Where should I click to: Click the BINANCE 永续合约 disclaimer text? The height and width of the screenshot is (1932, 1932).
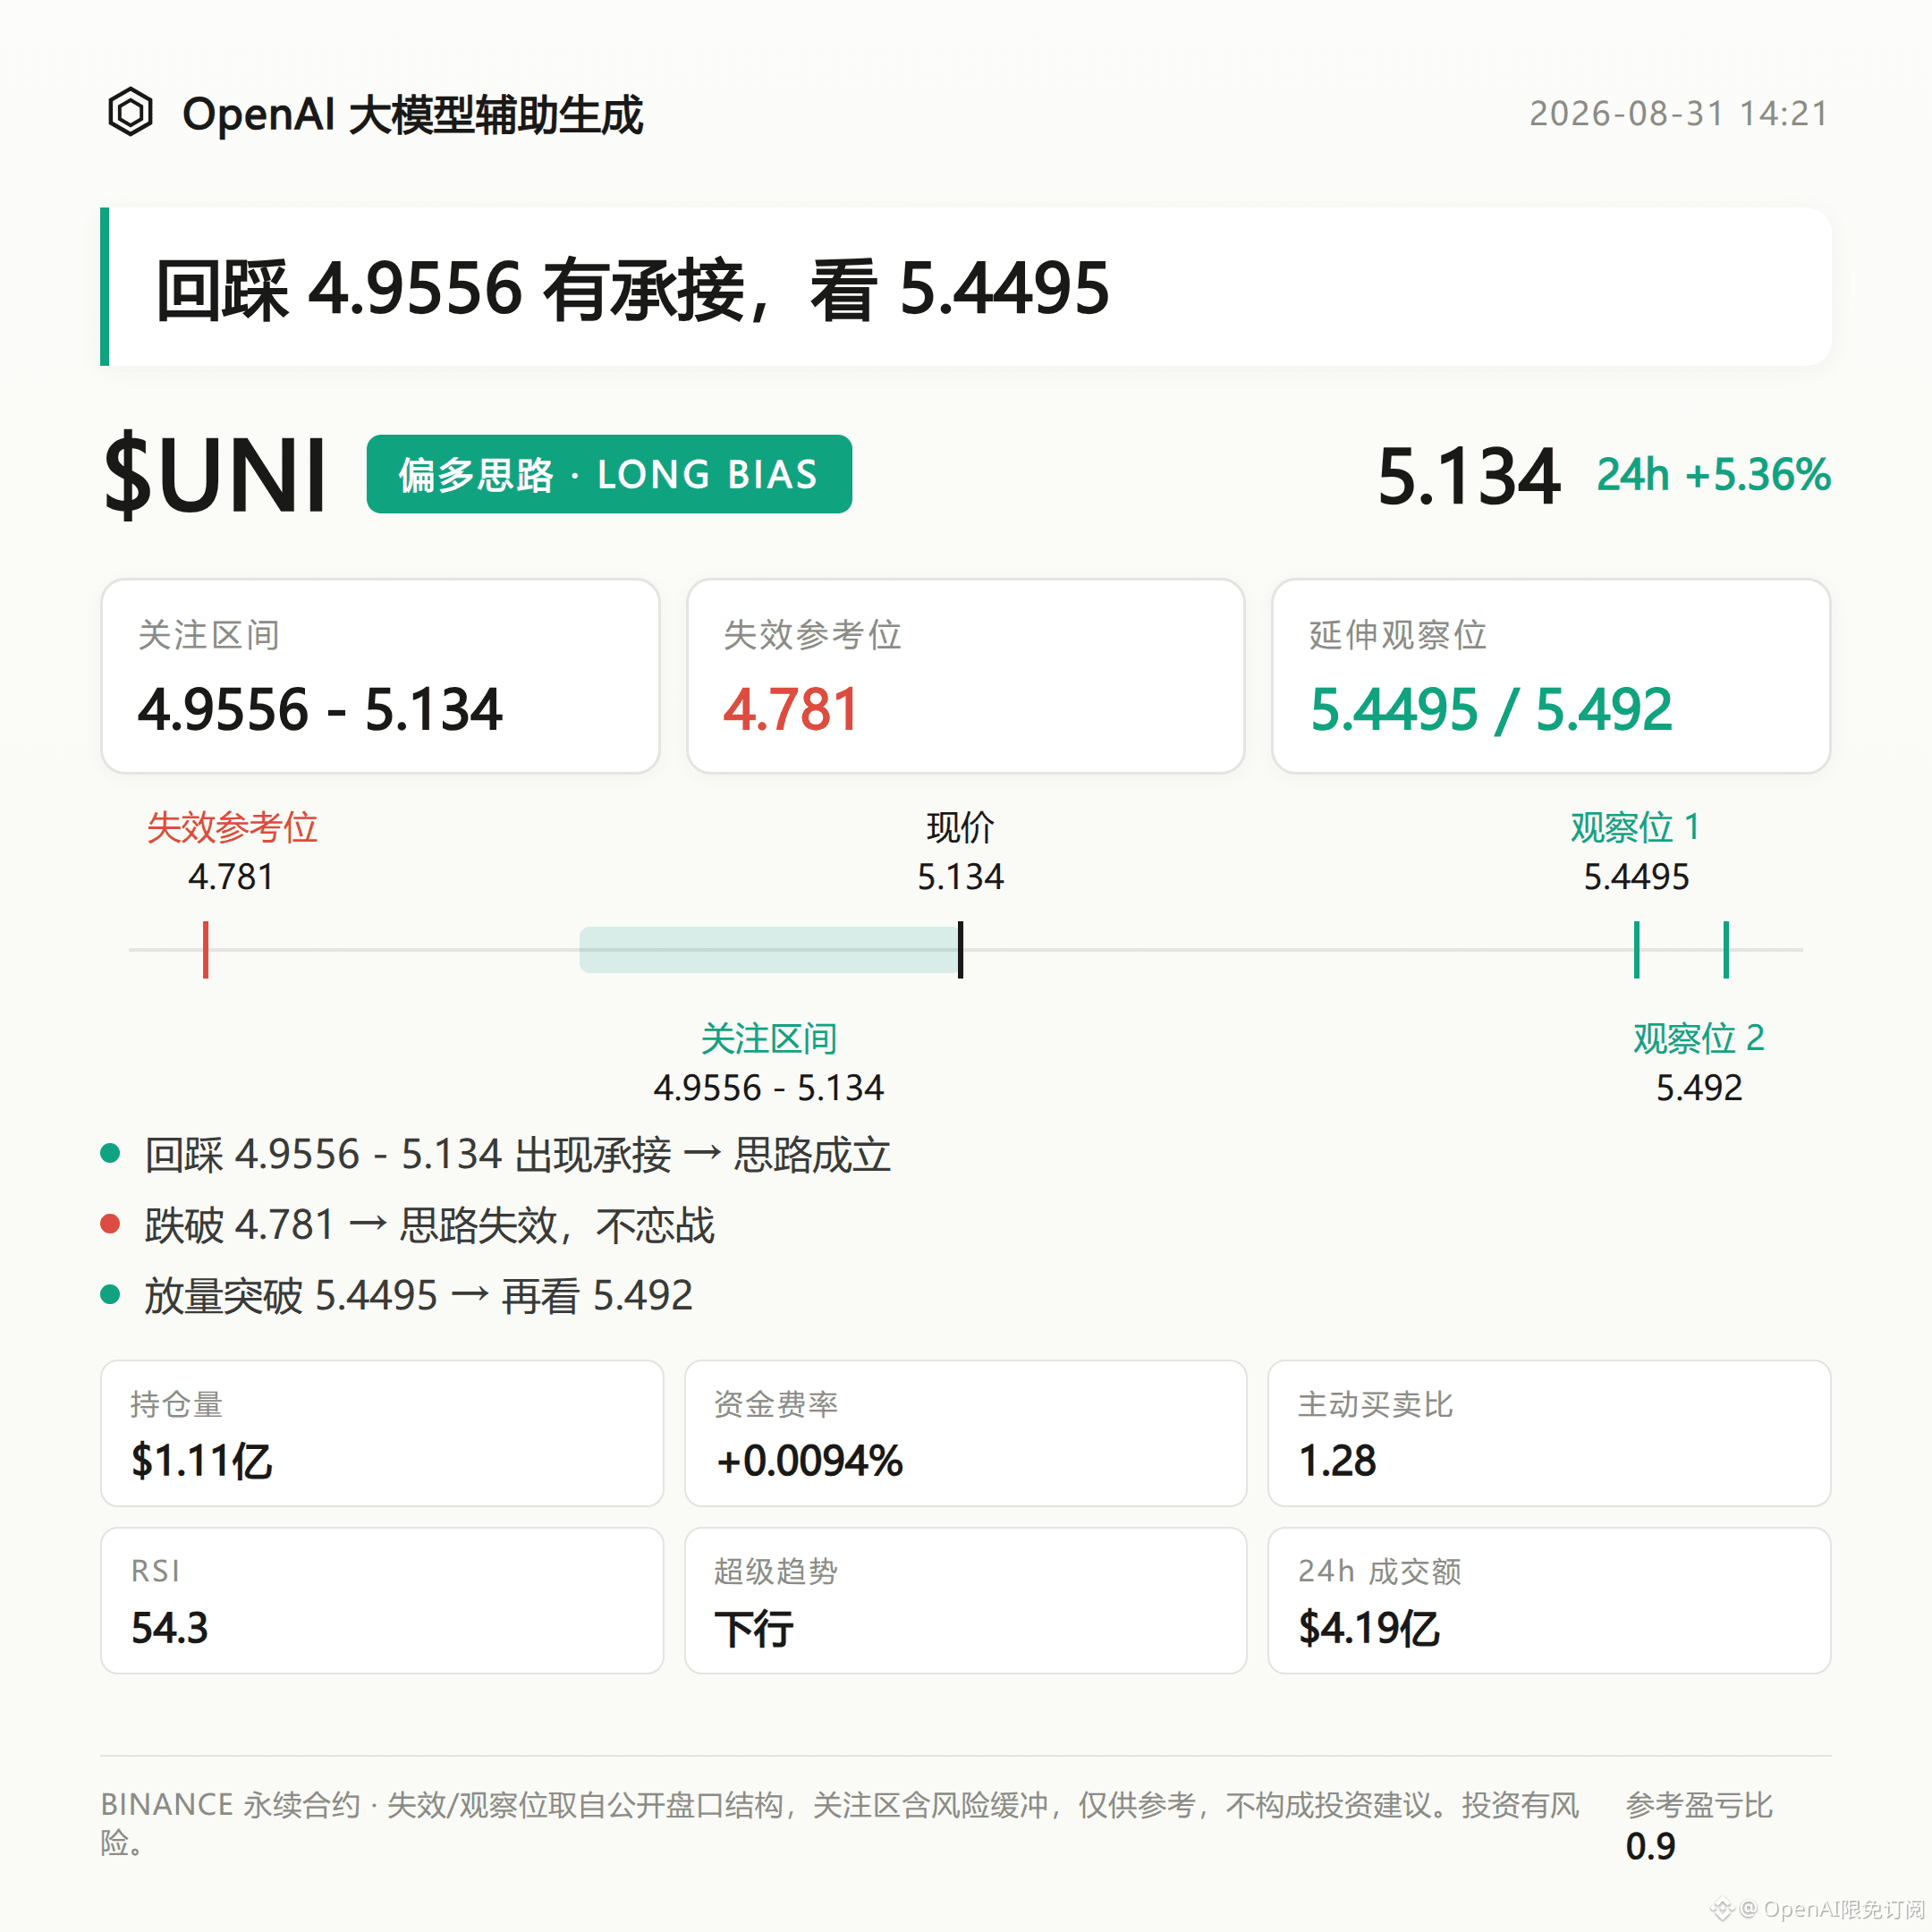pyautogui.click(x=840, y=1823)
